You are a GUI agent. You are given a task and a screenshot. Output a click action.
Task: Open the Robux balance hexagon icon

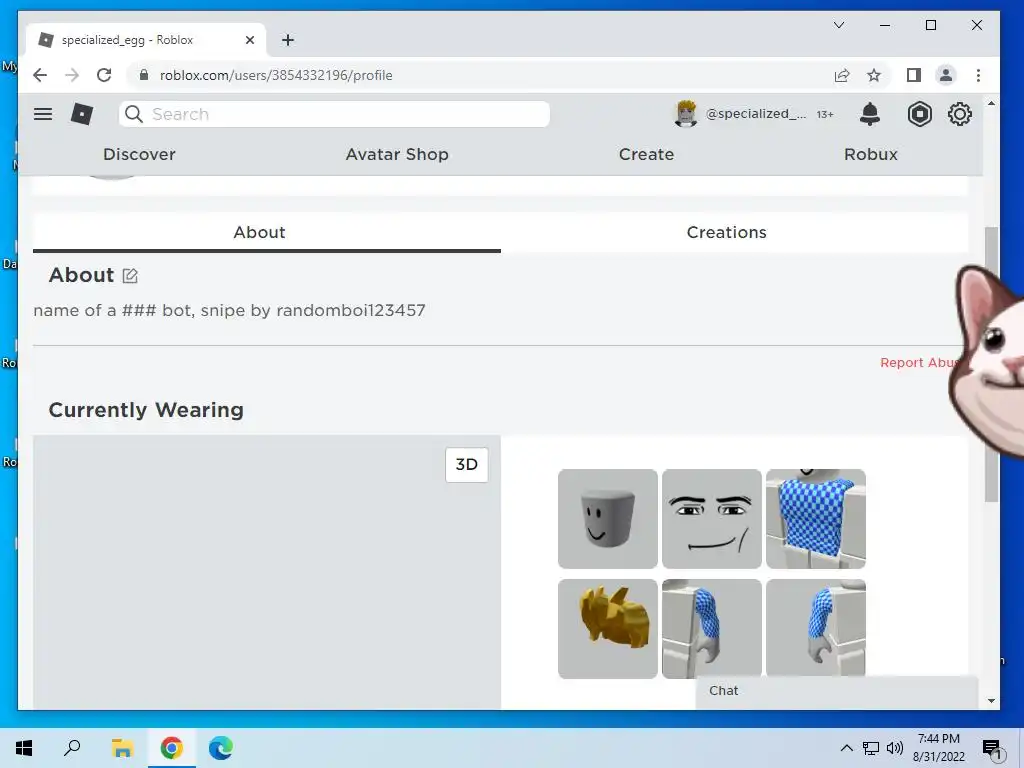920,114
